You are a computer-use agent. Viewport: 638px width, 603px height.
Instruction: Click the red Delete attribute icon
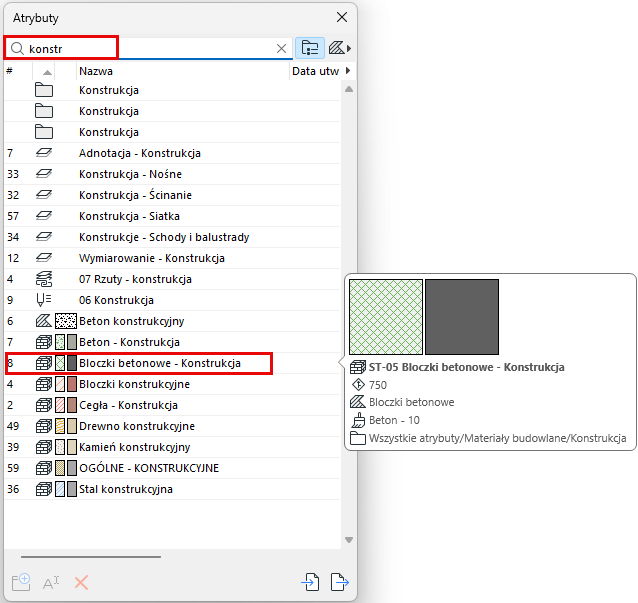click(81, 583)
